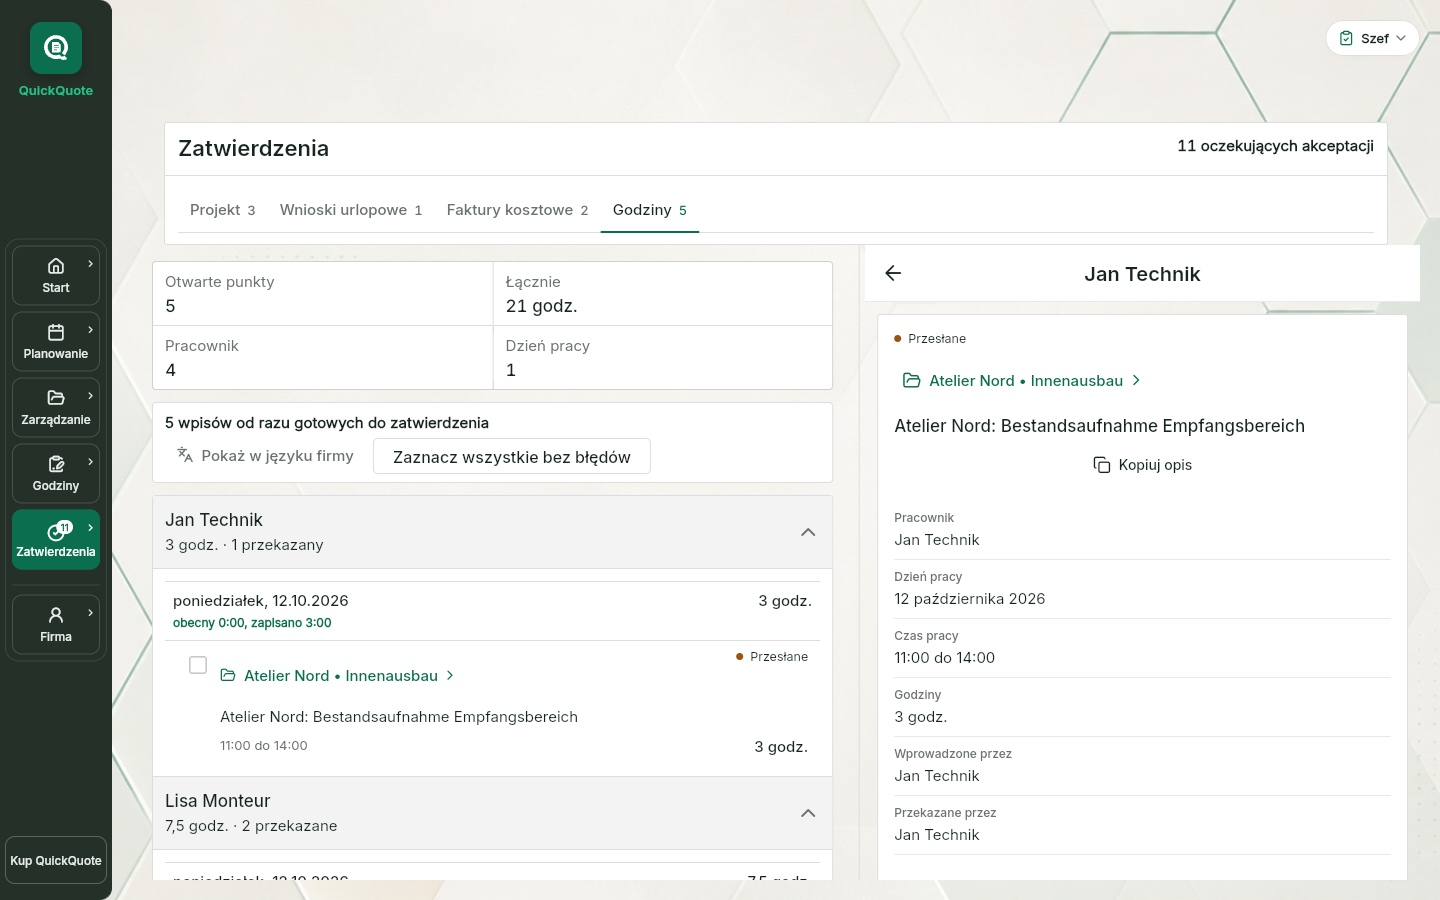Switch to the Faktury kosztowe tab
1440x900 pixels.
click(x=517, y=210)
